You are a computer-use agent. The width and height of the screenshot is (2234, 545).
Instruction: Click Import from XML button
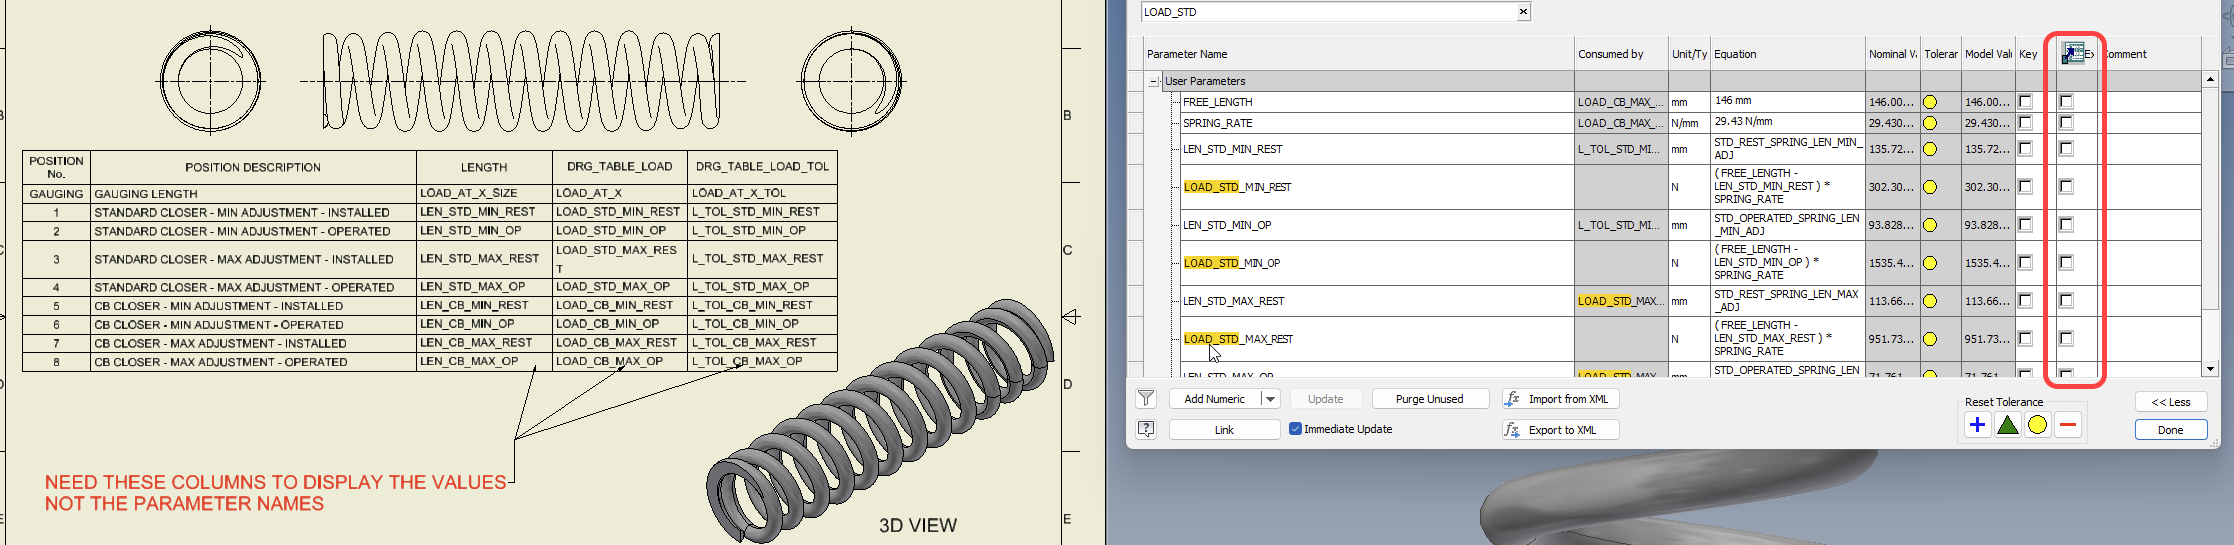tap(1561, 399)
